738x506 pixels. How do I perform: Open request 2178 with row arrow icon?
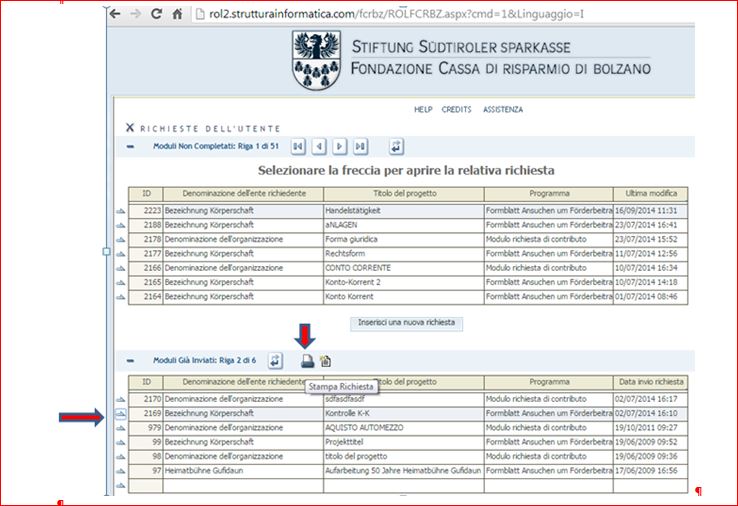pyautogui.click(x=121, y=240)
